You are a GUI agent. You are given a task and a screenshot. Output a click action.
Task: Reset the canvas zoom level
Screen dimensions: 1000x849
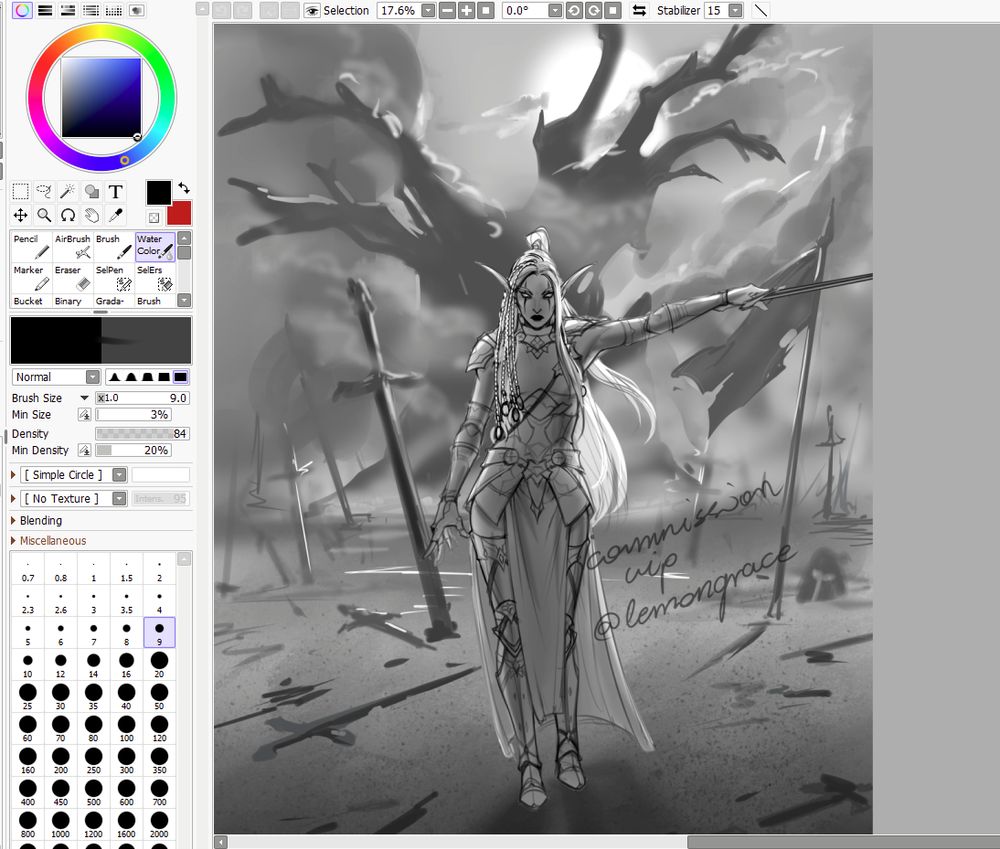point(486,11)
